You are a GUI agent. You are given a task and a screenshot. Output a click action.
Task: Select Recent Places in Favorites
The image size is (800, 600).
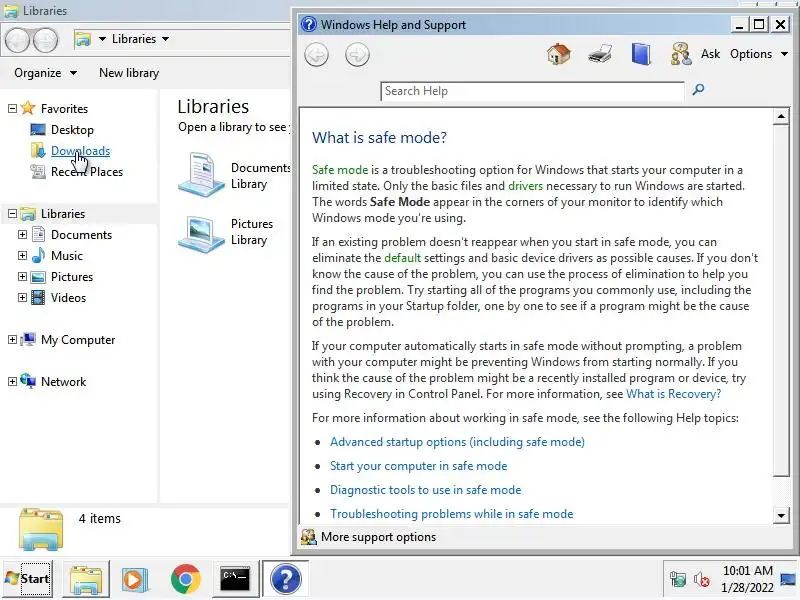tap(87, 171)
